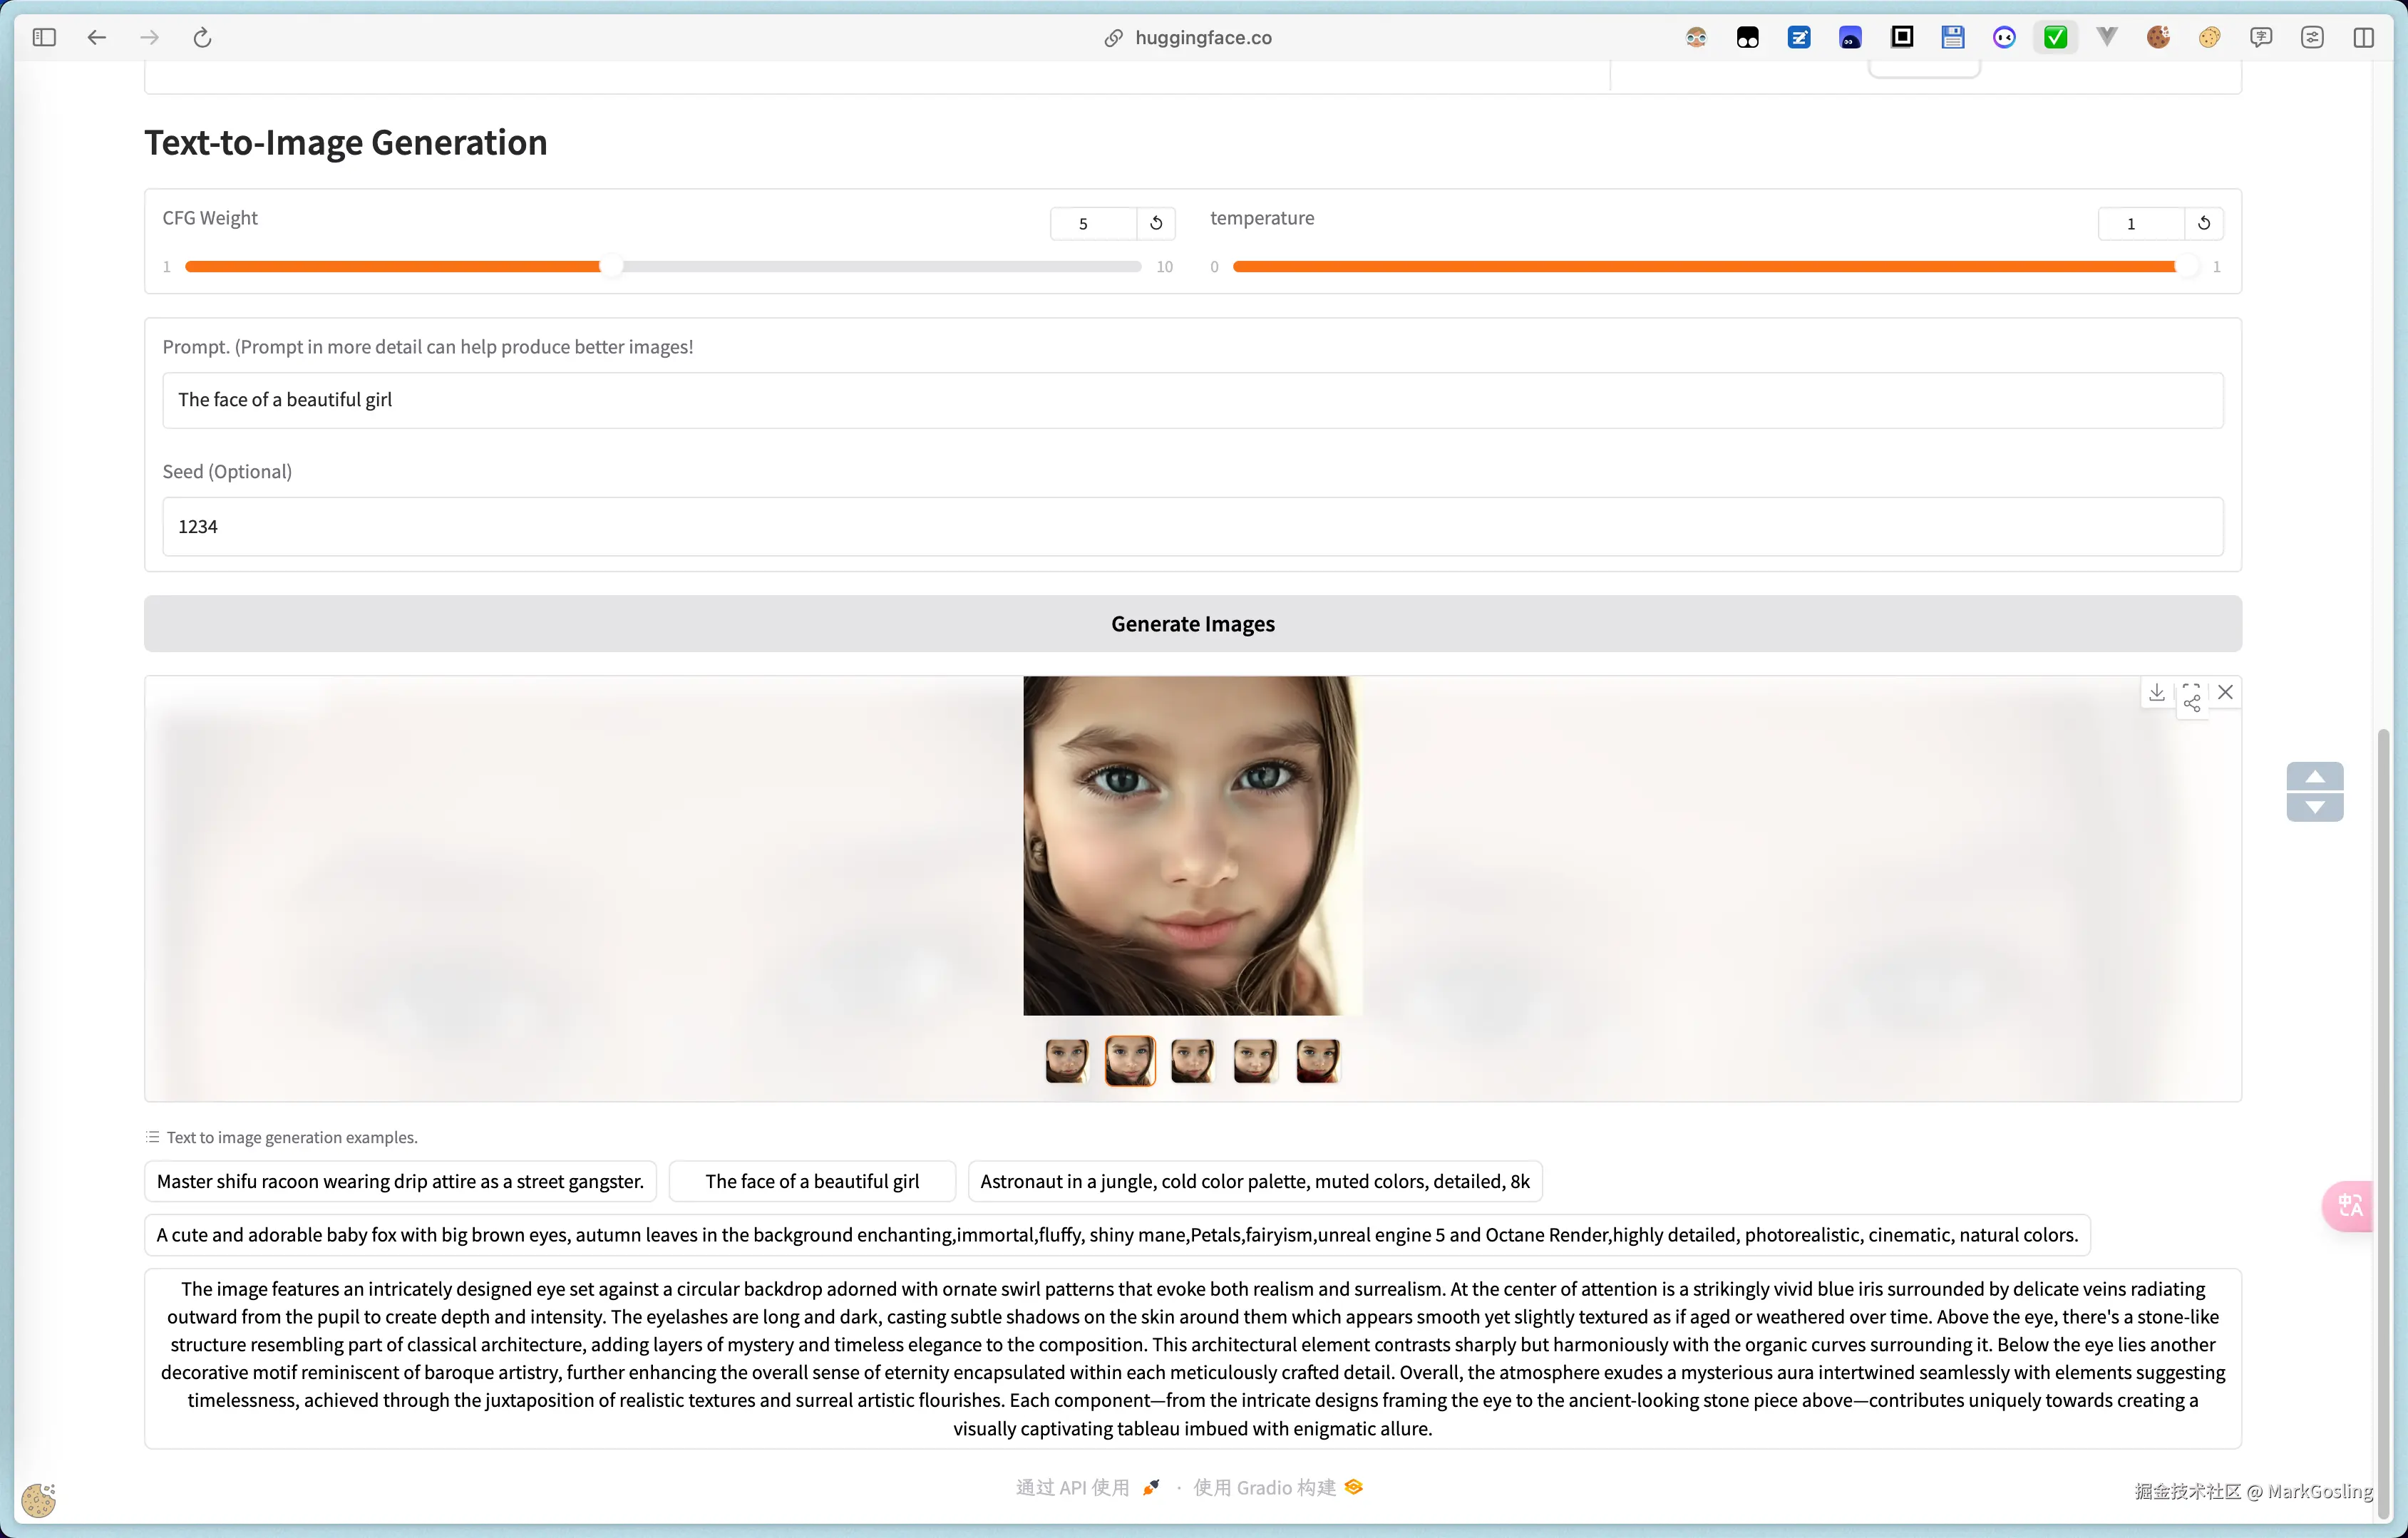The height and width of the screenshot is (1538, 2408).
Task: Click the CFG Weight slider handle
Action: tap(611, 266)
